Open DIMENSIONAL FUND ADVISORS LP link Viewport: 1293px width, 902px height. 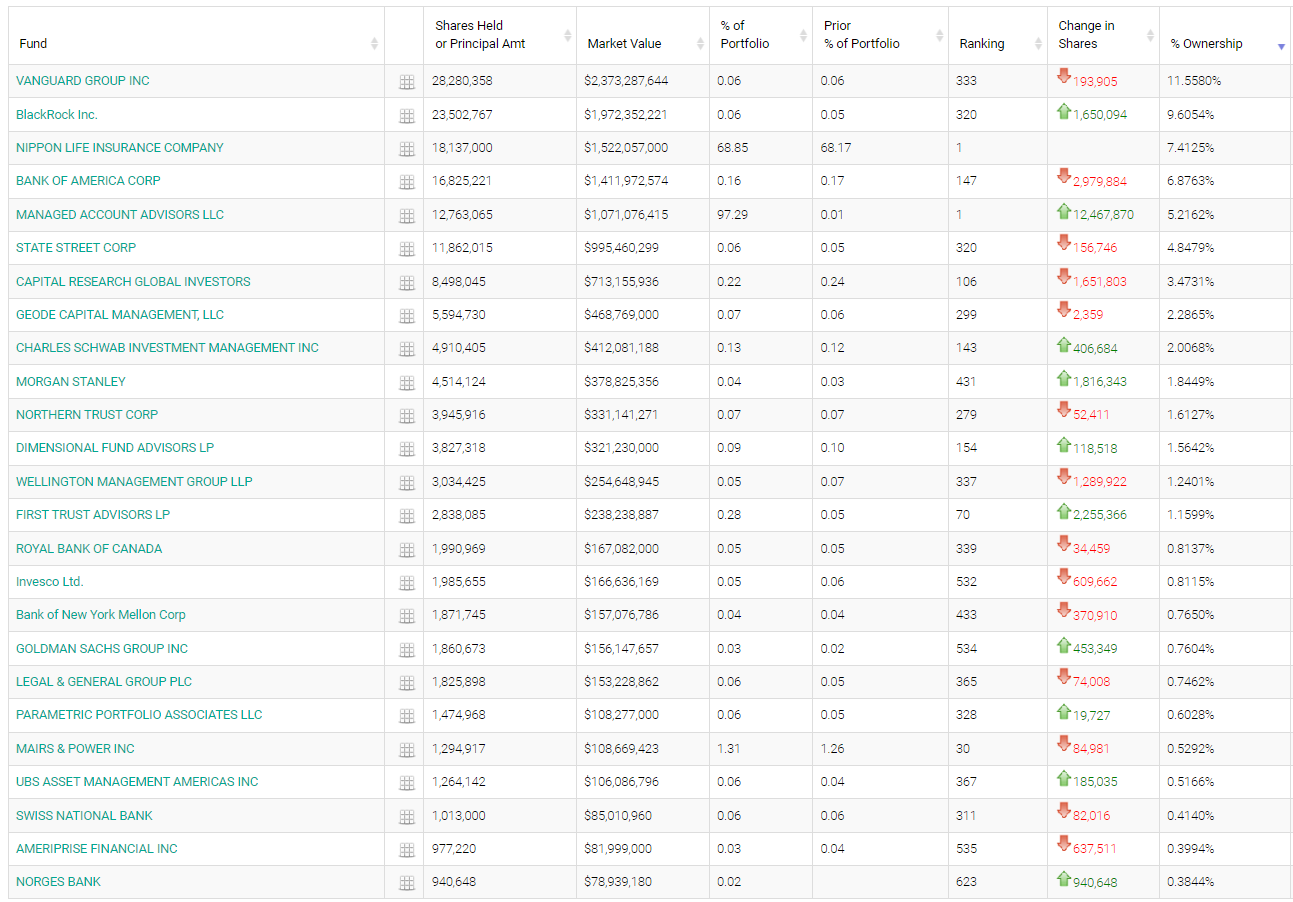click(115, 448)
